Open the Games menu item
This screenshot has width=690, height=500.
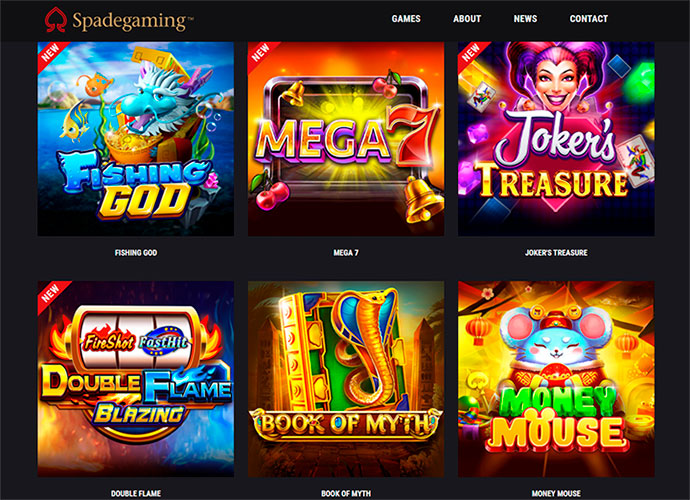point(406,19)
